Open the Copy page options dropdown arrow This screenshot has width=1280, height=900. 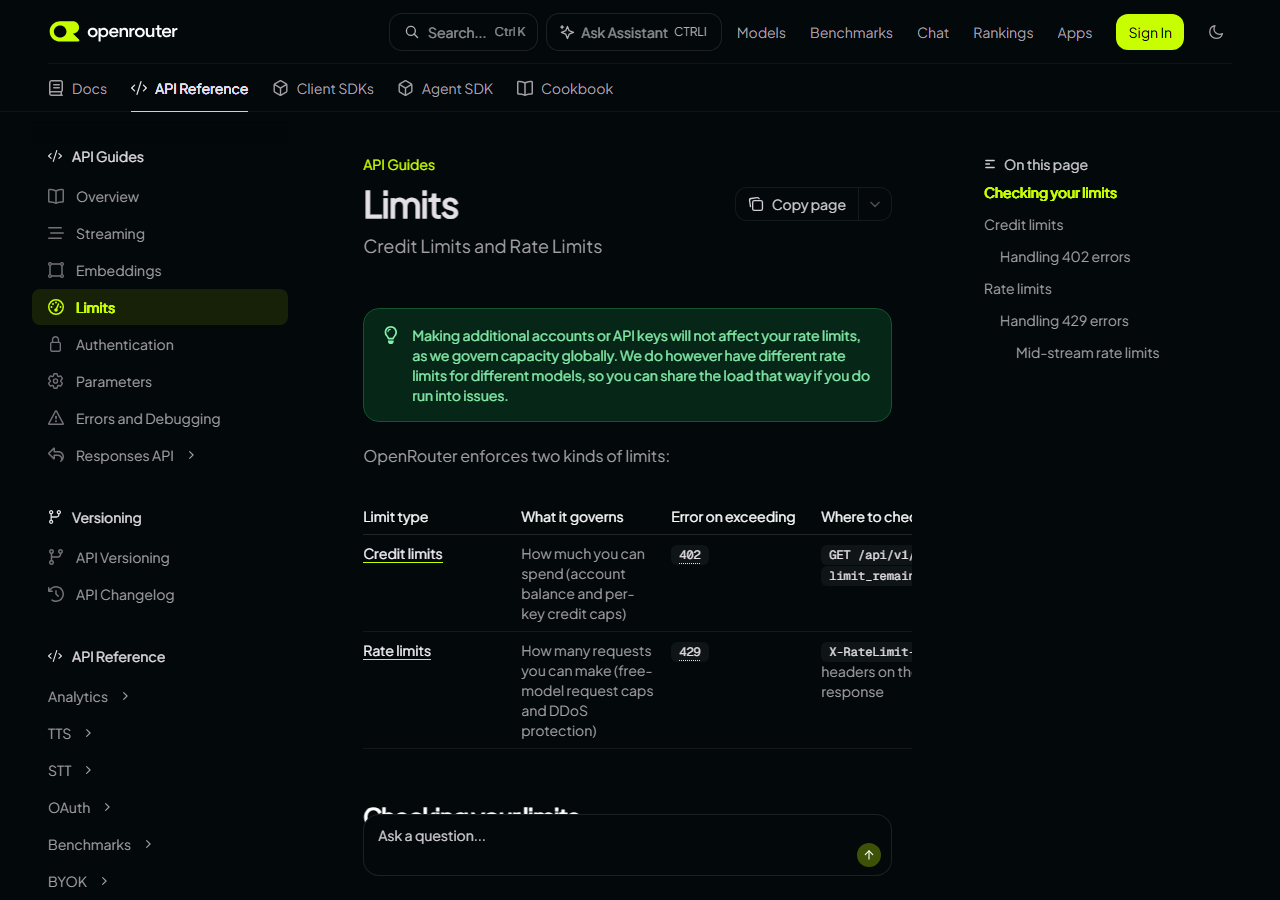pyautogui.click(x=875, y=204)
